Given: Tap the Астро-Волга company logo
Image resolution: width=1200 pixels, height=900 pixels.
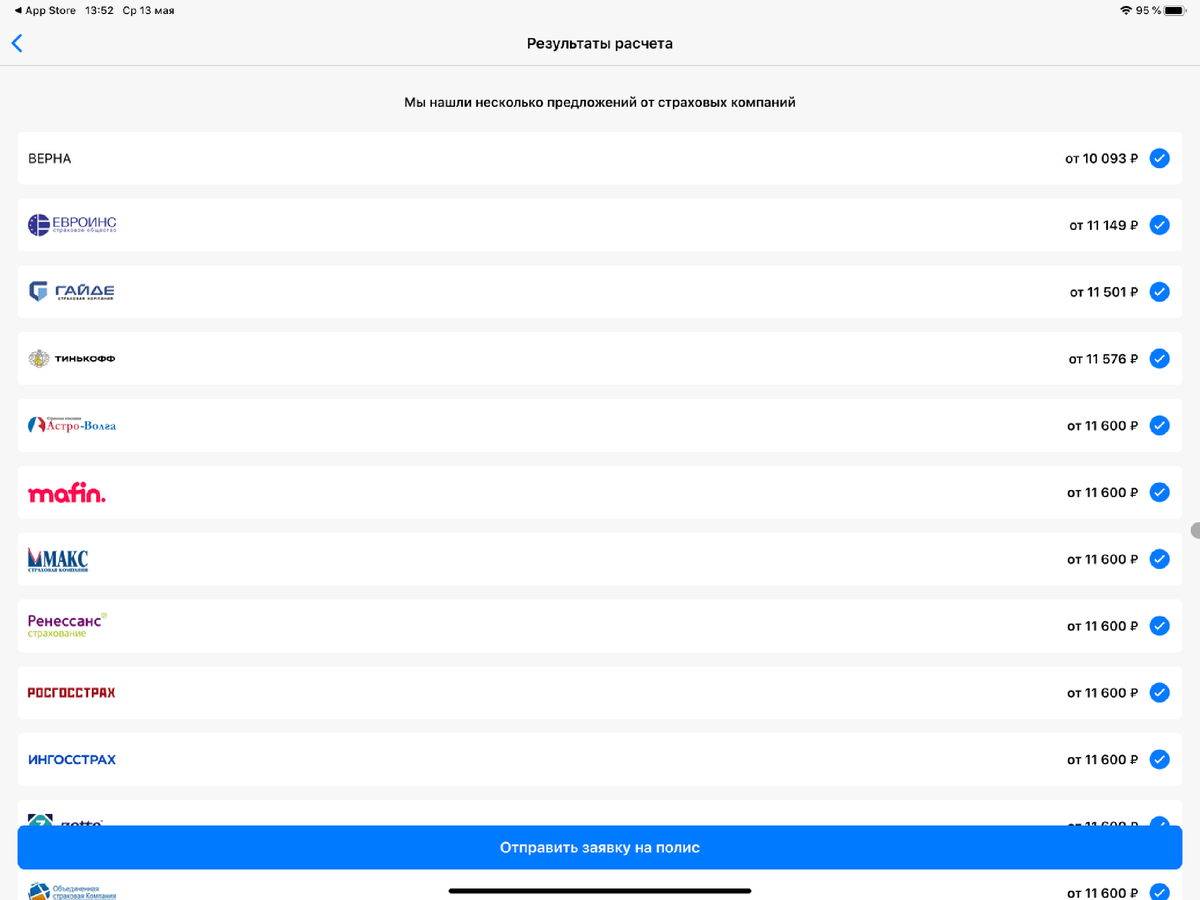Looking at the screenshot, I should 72,425.
